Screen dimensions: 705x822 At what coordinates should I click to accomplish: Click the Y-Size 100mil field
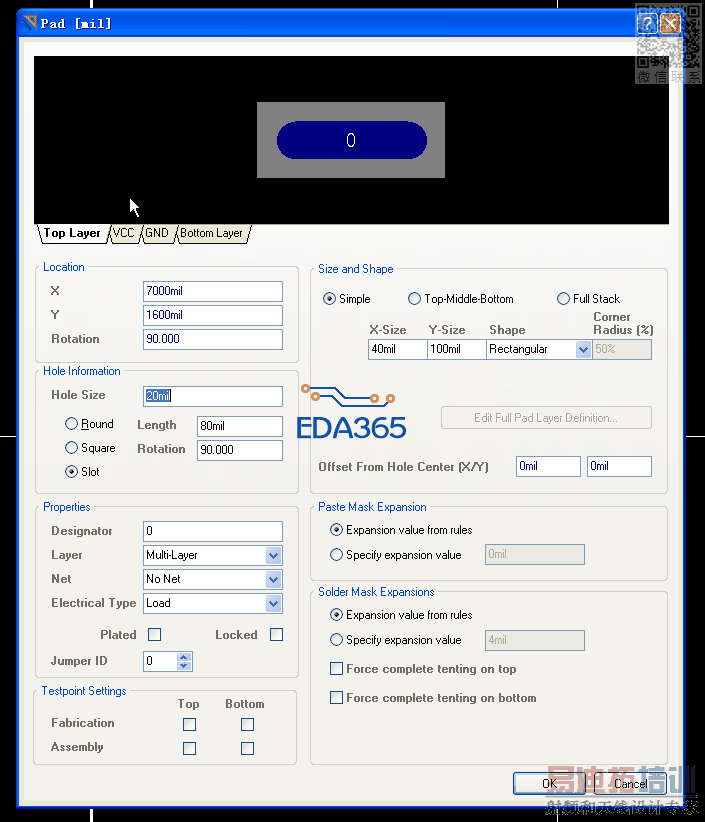(x=457, y=349)
